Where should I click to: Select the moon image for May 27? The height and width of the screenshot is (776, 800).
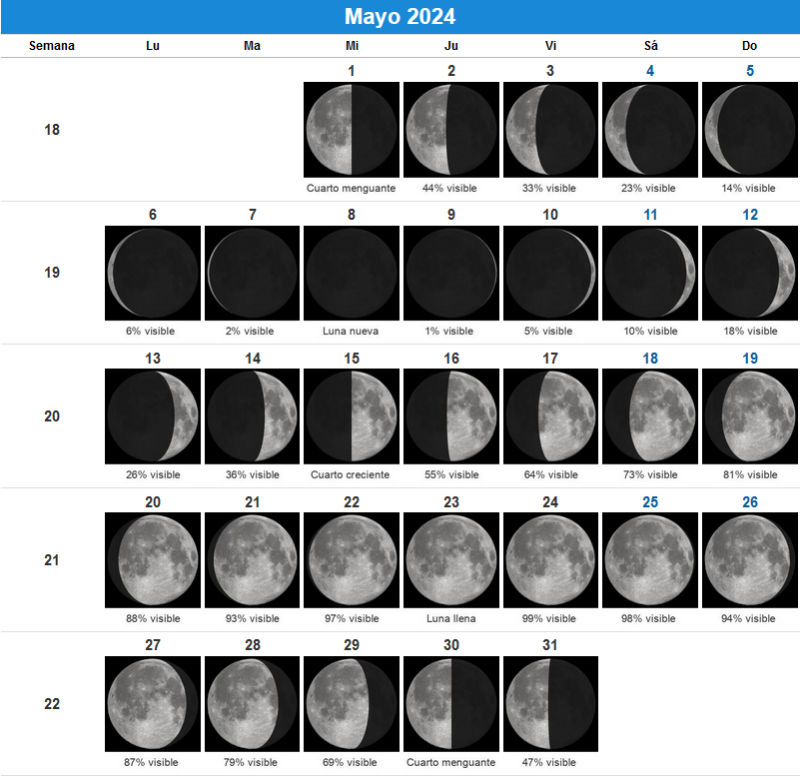(x=152, y=703)
